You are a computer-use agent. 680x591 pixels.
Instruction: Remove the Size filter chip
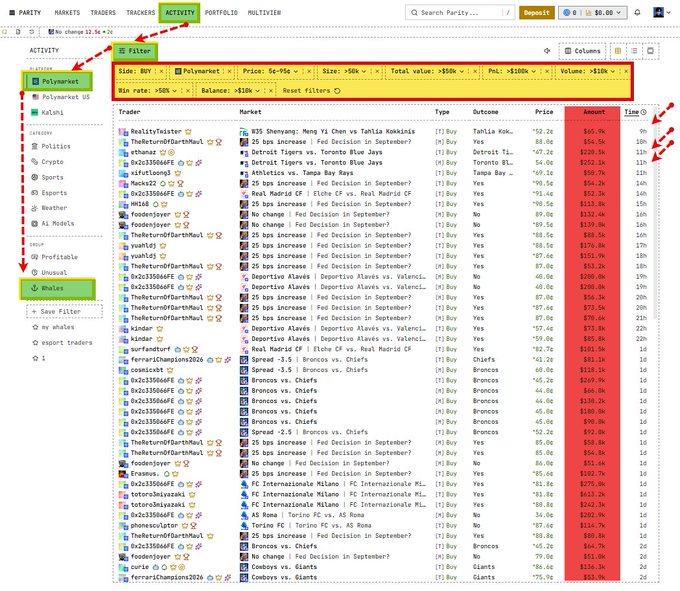[377, 71]
